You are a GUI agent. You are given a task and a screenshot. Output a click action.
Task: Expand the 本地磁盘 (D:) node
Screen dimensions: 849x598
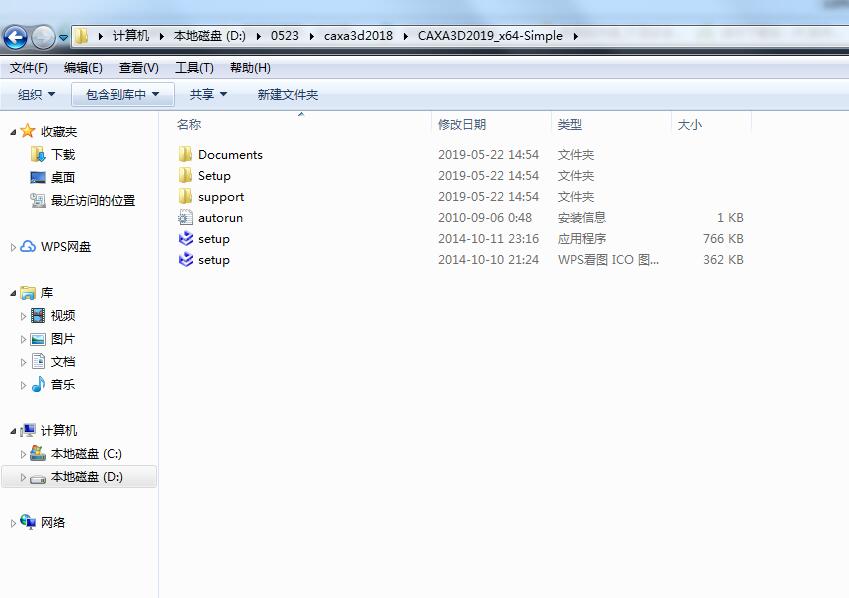tap(23, 477)
